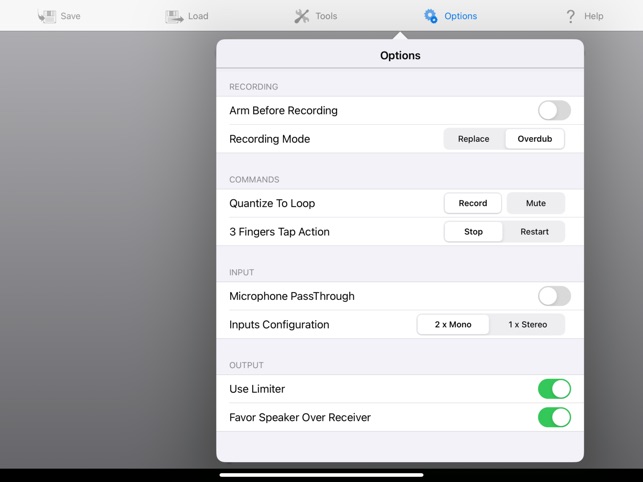Select Replace recording mode
Screen dimensions: 643x482
(474, 139)
